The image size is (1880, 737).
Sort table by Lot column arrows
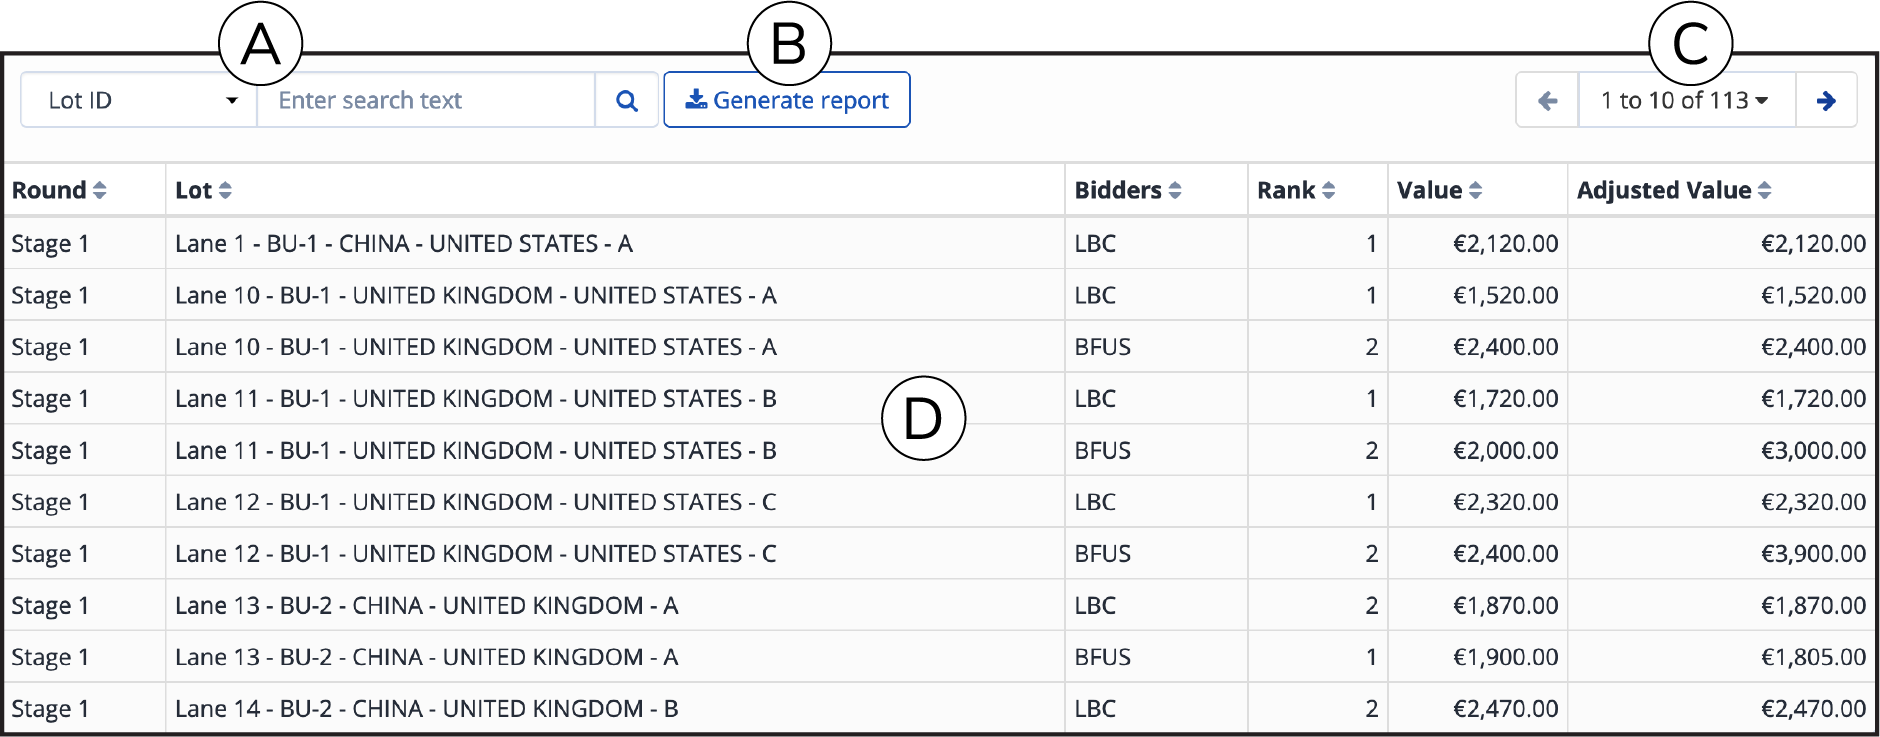click(225, 190)
